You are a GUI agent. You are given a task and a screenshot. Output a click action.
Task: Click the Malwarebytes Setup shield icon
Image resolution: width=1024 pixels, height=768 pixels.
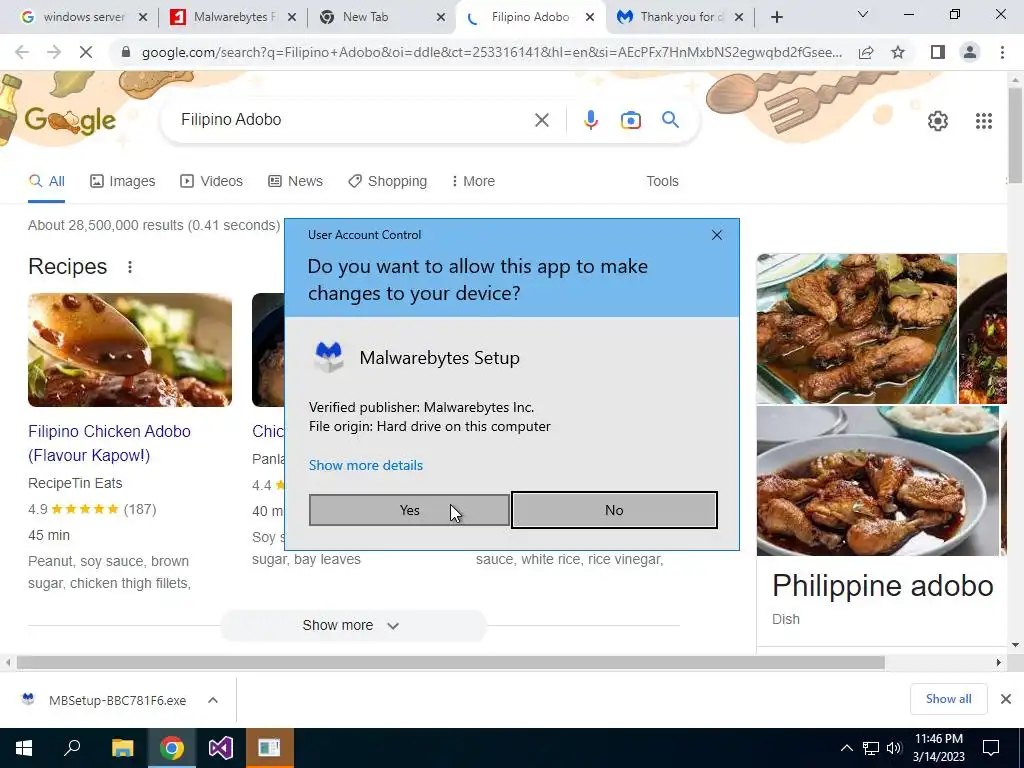(x=328, y=357)
